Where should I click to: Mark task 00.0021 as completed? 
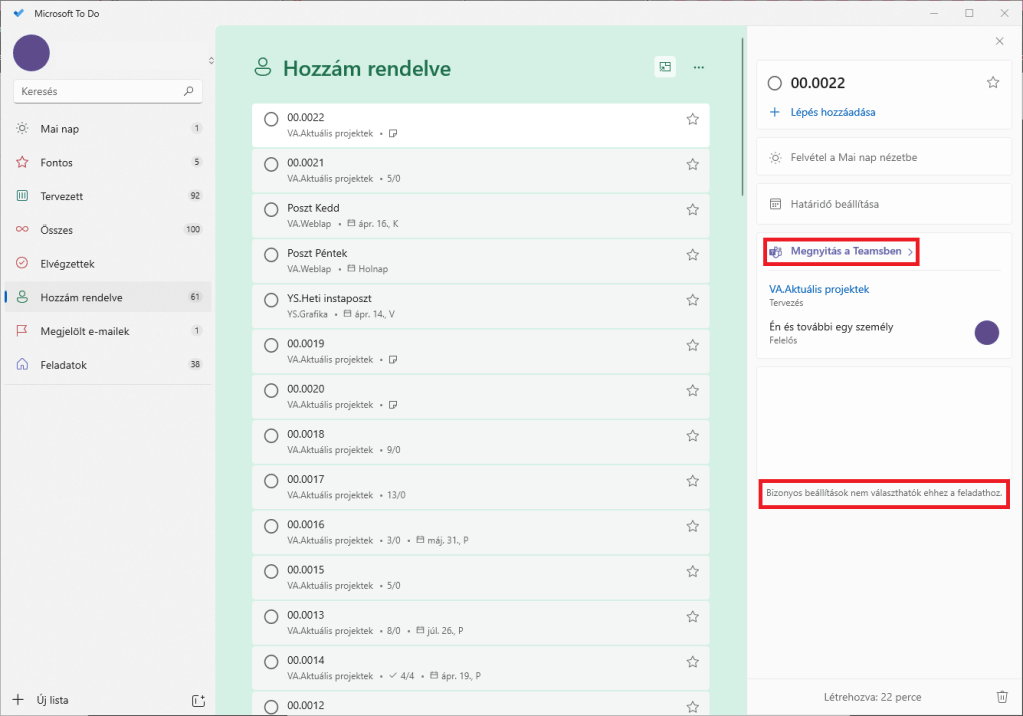[271, 165]
